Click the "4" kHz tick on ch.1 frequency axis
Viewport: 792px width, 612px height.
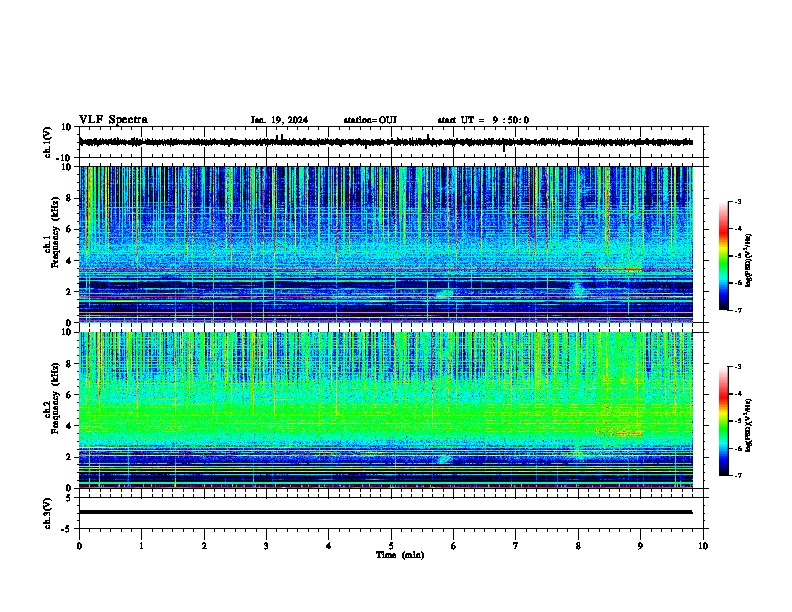[70, 261]
